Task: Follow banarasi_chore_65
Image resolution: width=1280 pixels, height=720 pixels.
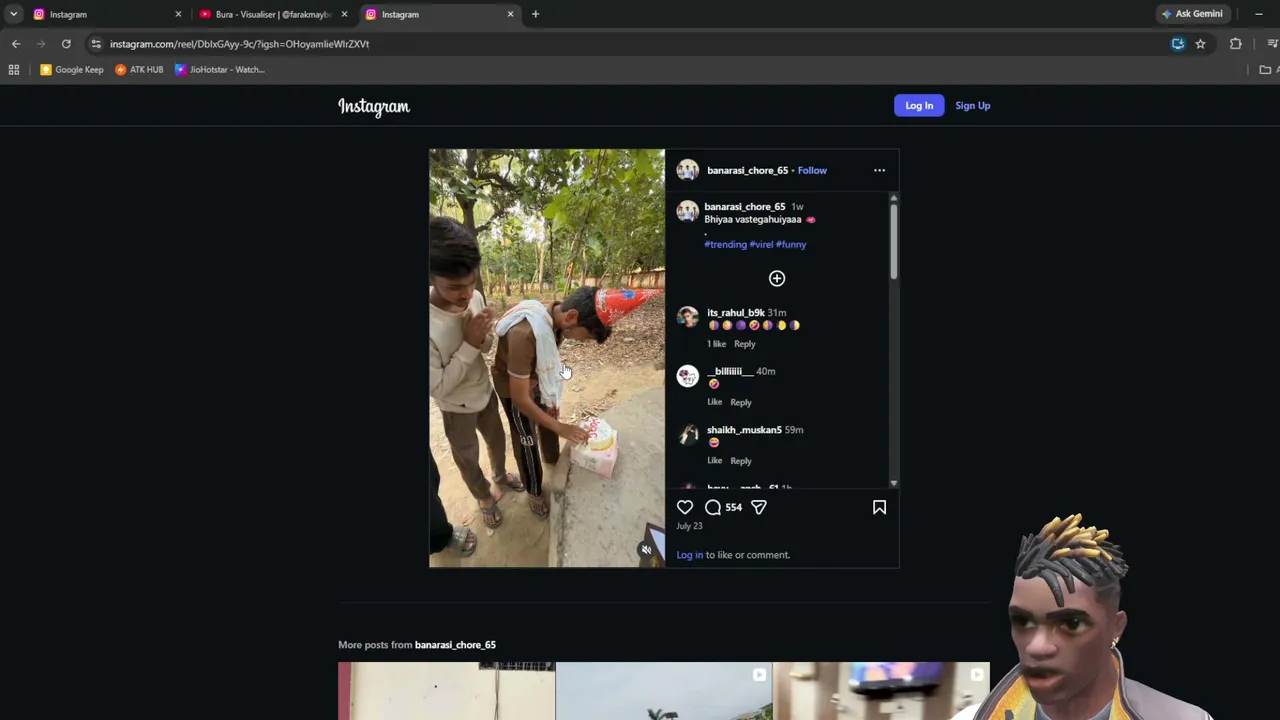Action: [812, 170]
